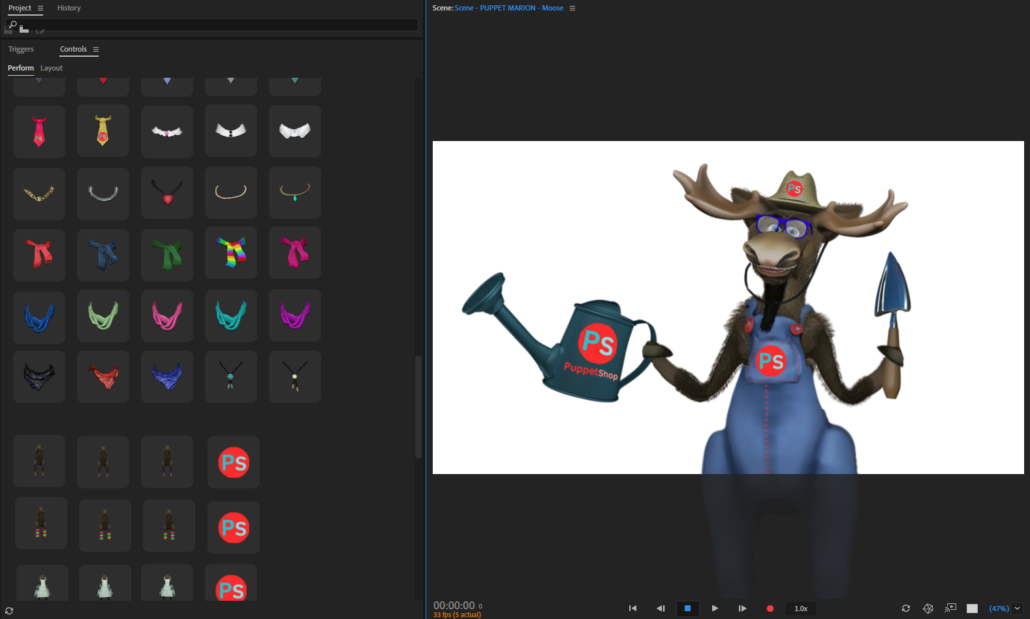Trigger the rainbow striped scarf

pyautogui.click(x=231, y=254)
